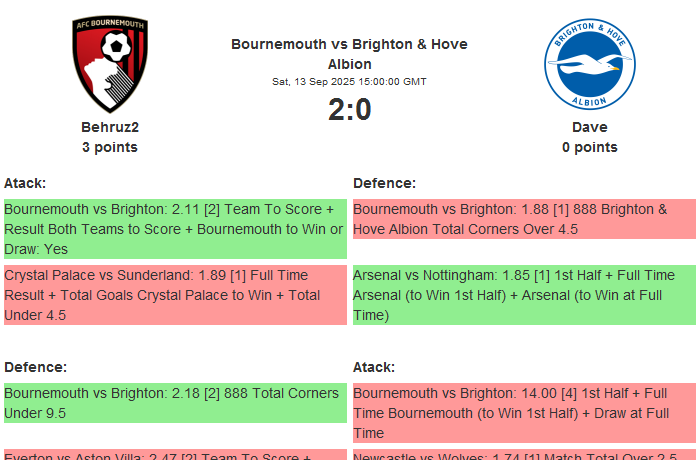Screen dimensions: 700x460
Task: Click the AFC Bournemouth club crest
Action: [x=110, y=63]
